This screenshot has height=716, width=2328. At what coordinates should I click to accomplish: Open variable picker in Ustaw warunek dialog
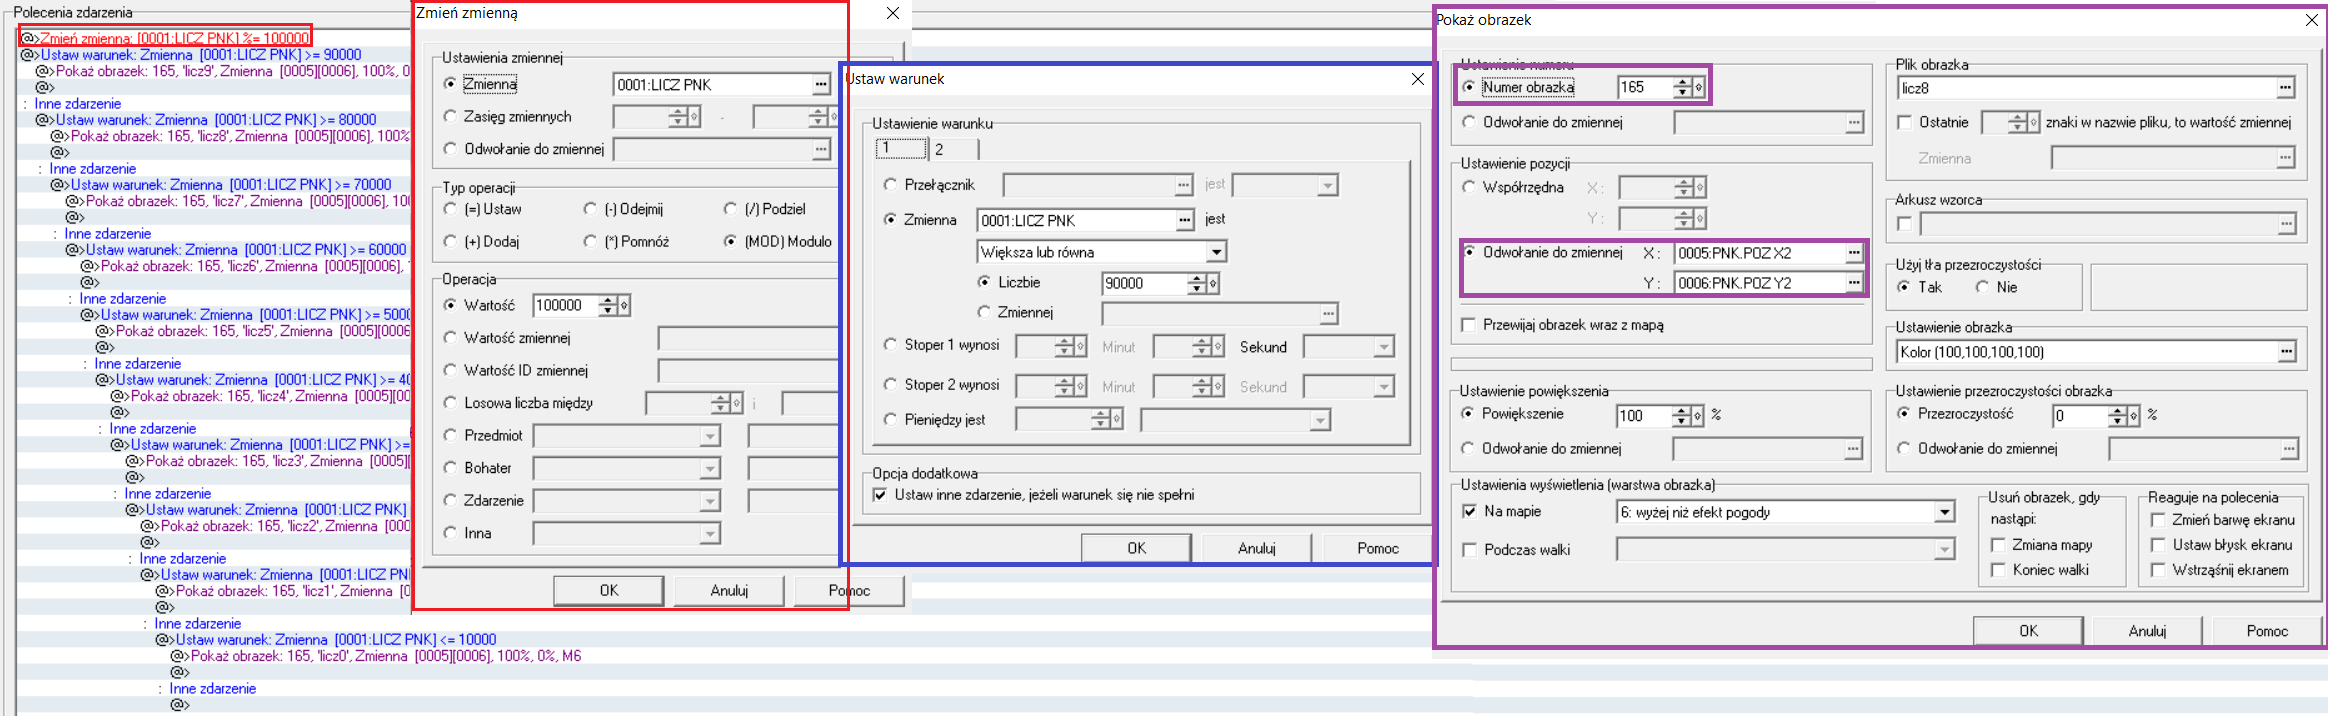(1184, 220)
